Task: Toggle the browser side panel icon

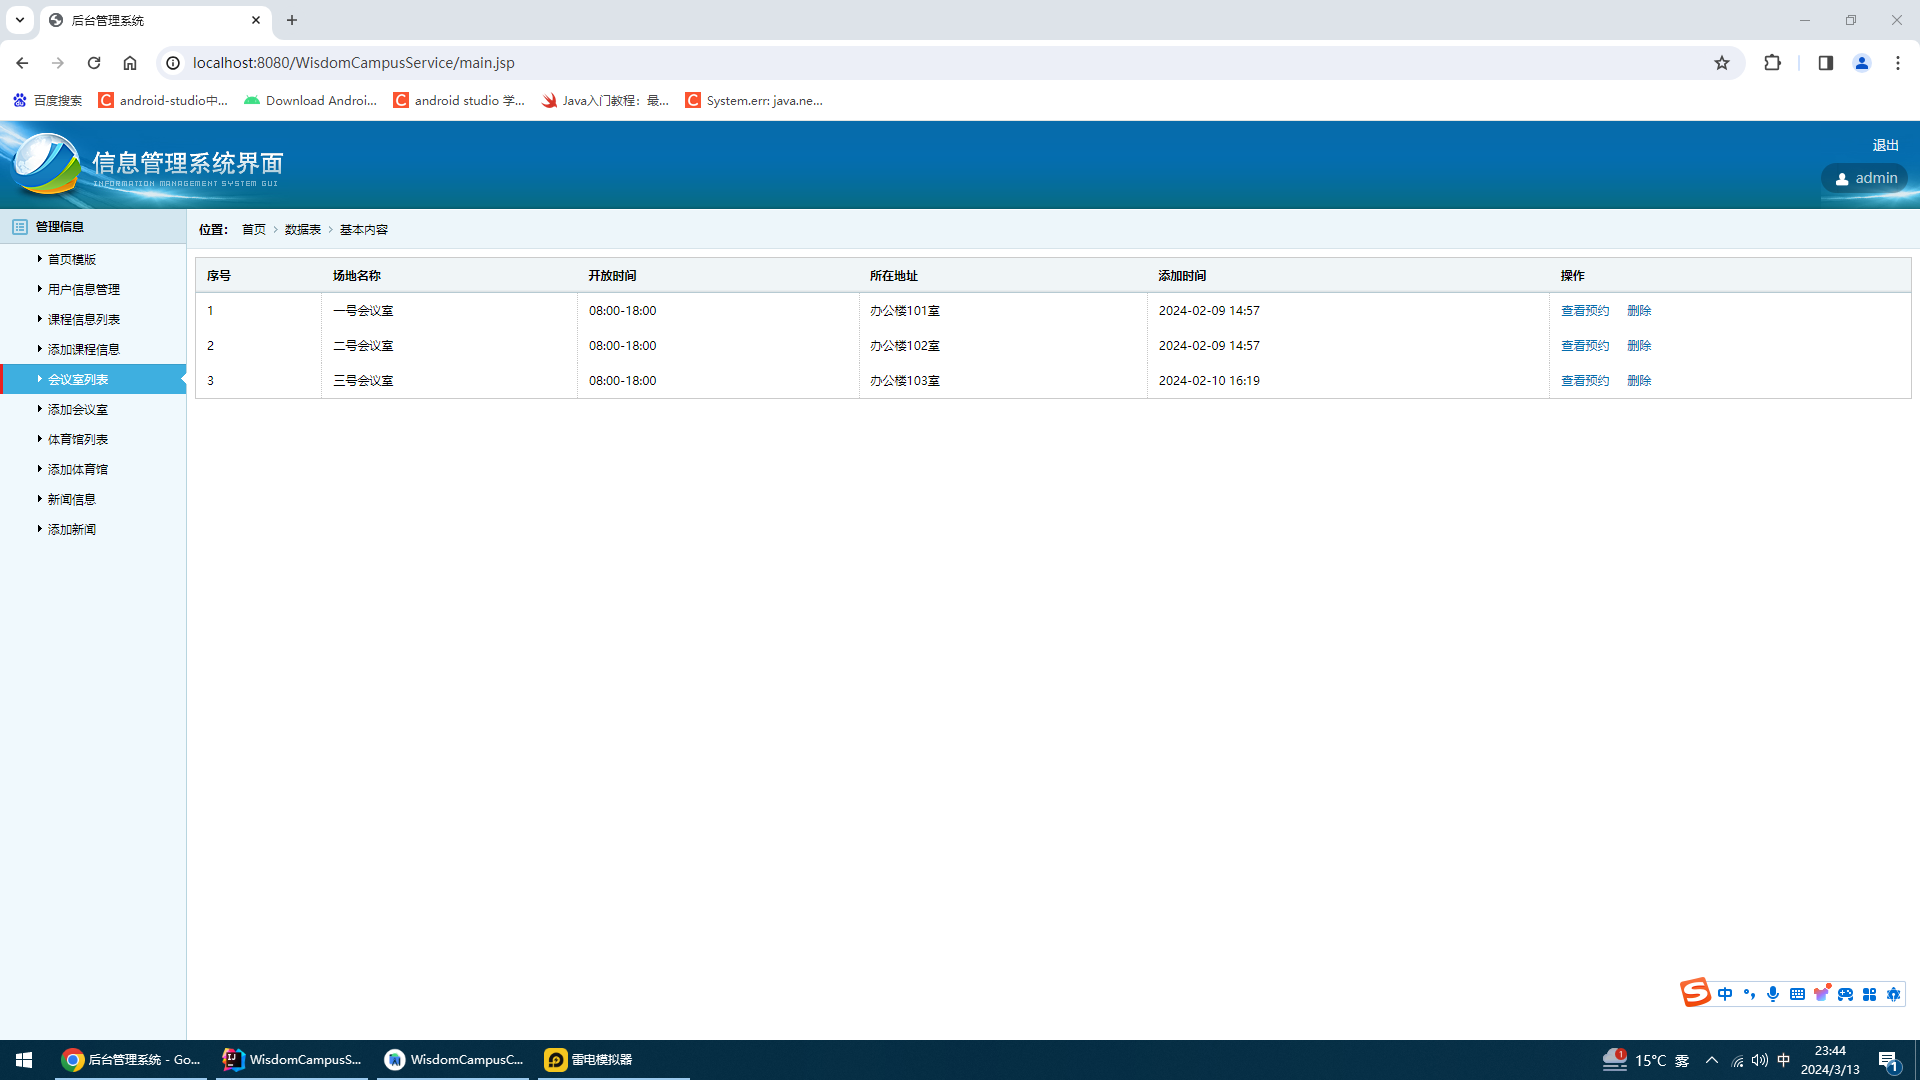Action: (1825, 63)
